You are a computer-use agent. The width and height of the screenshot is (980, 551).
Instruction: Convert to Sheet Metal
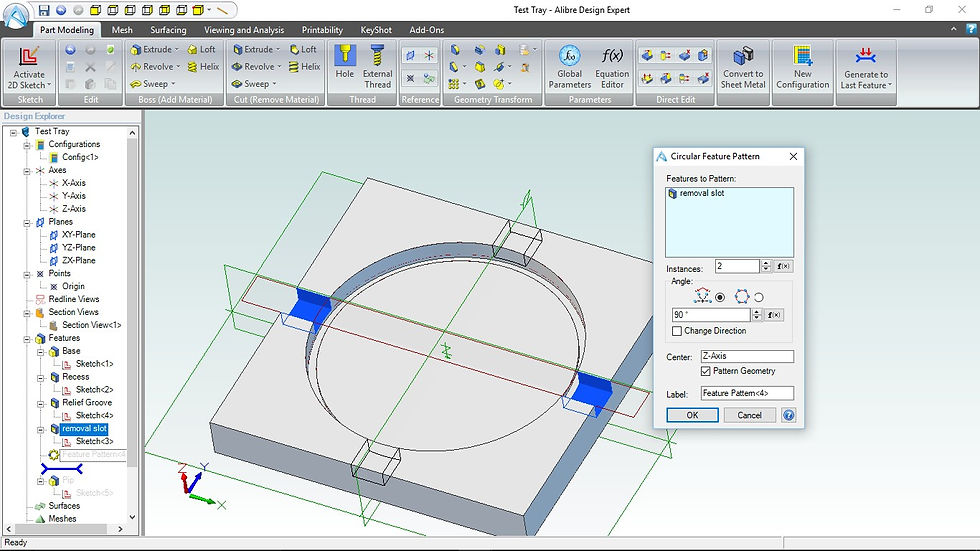[x=742, y=66]
